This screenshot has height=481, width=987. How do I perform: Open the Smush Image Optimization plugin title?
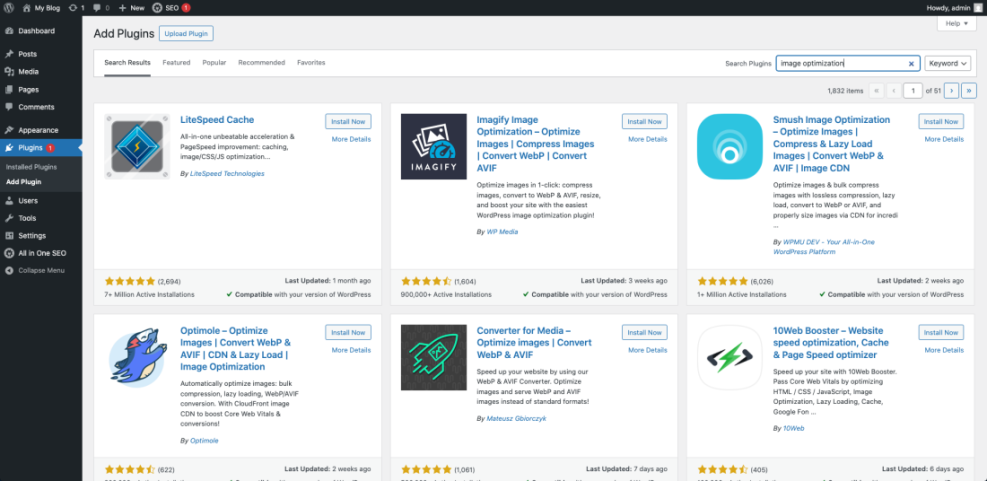point(832,144)
